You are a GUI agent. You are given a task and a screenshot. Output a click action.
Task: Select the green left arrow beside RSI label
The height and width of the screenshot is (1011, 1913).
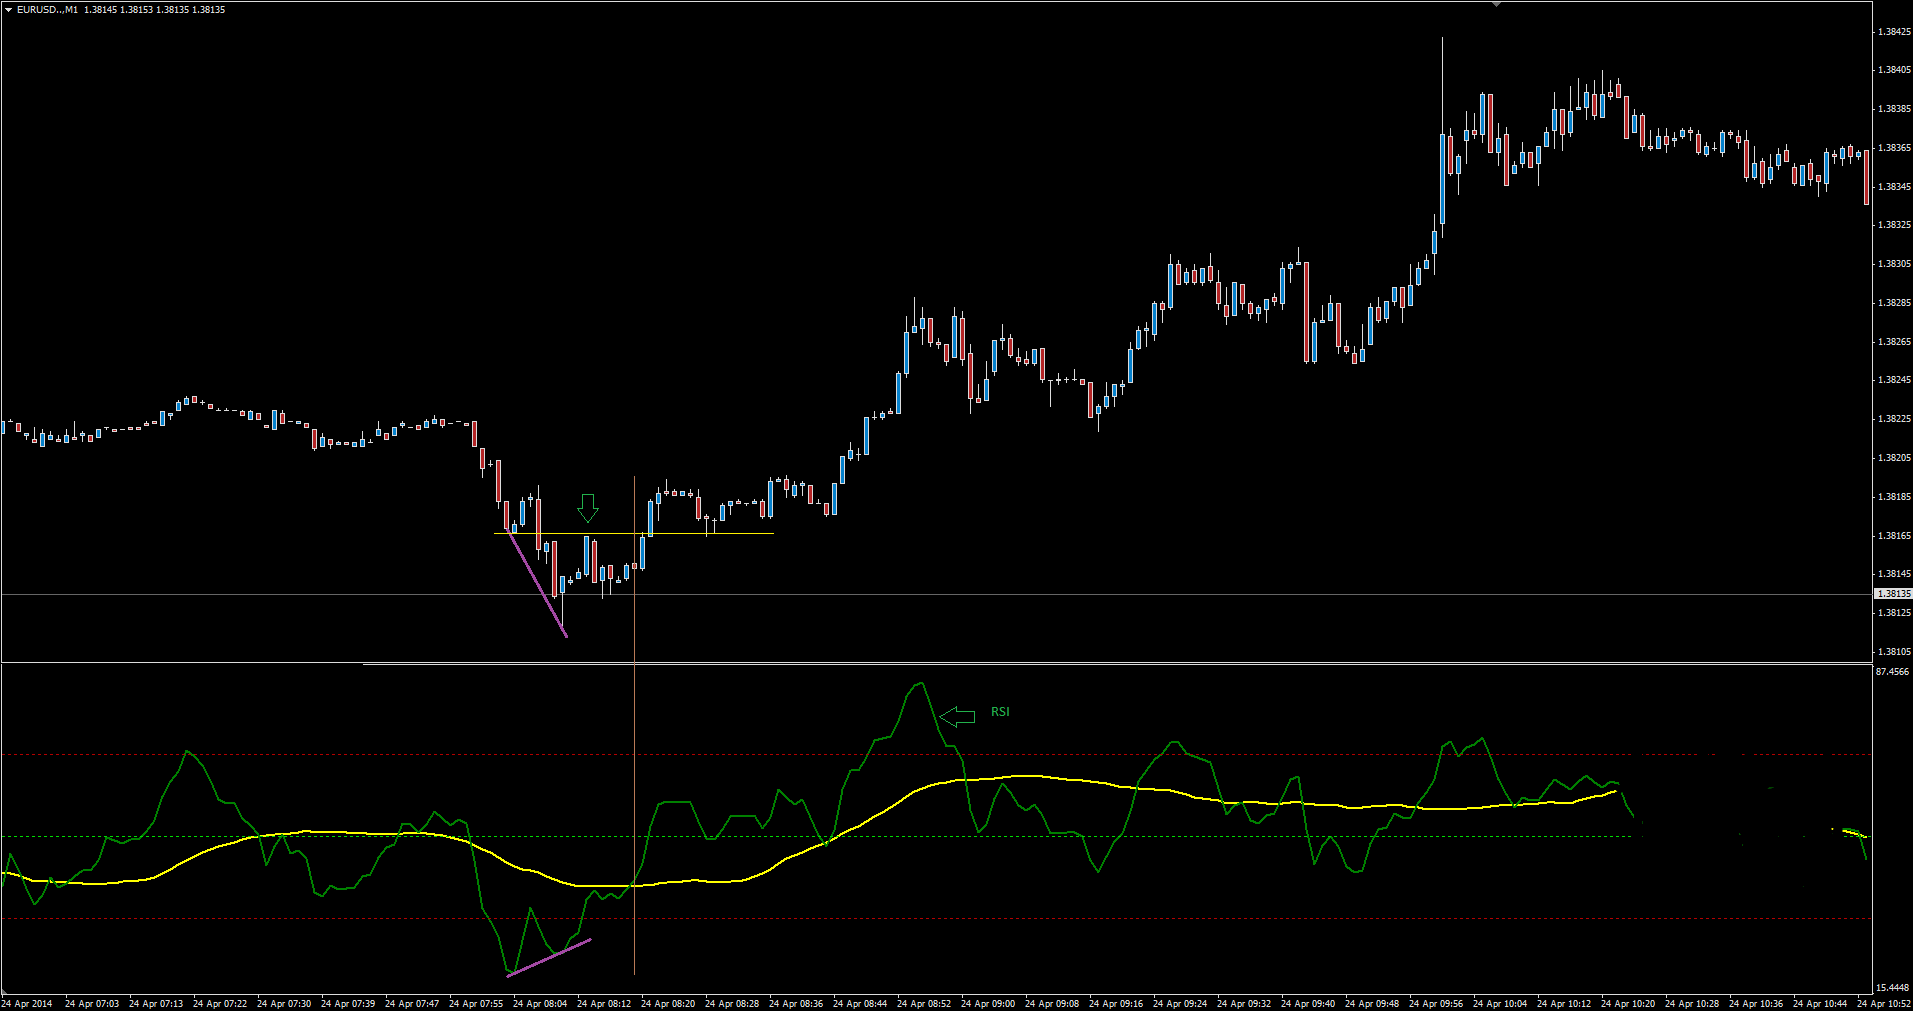[957, 716]
